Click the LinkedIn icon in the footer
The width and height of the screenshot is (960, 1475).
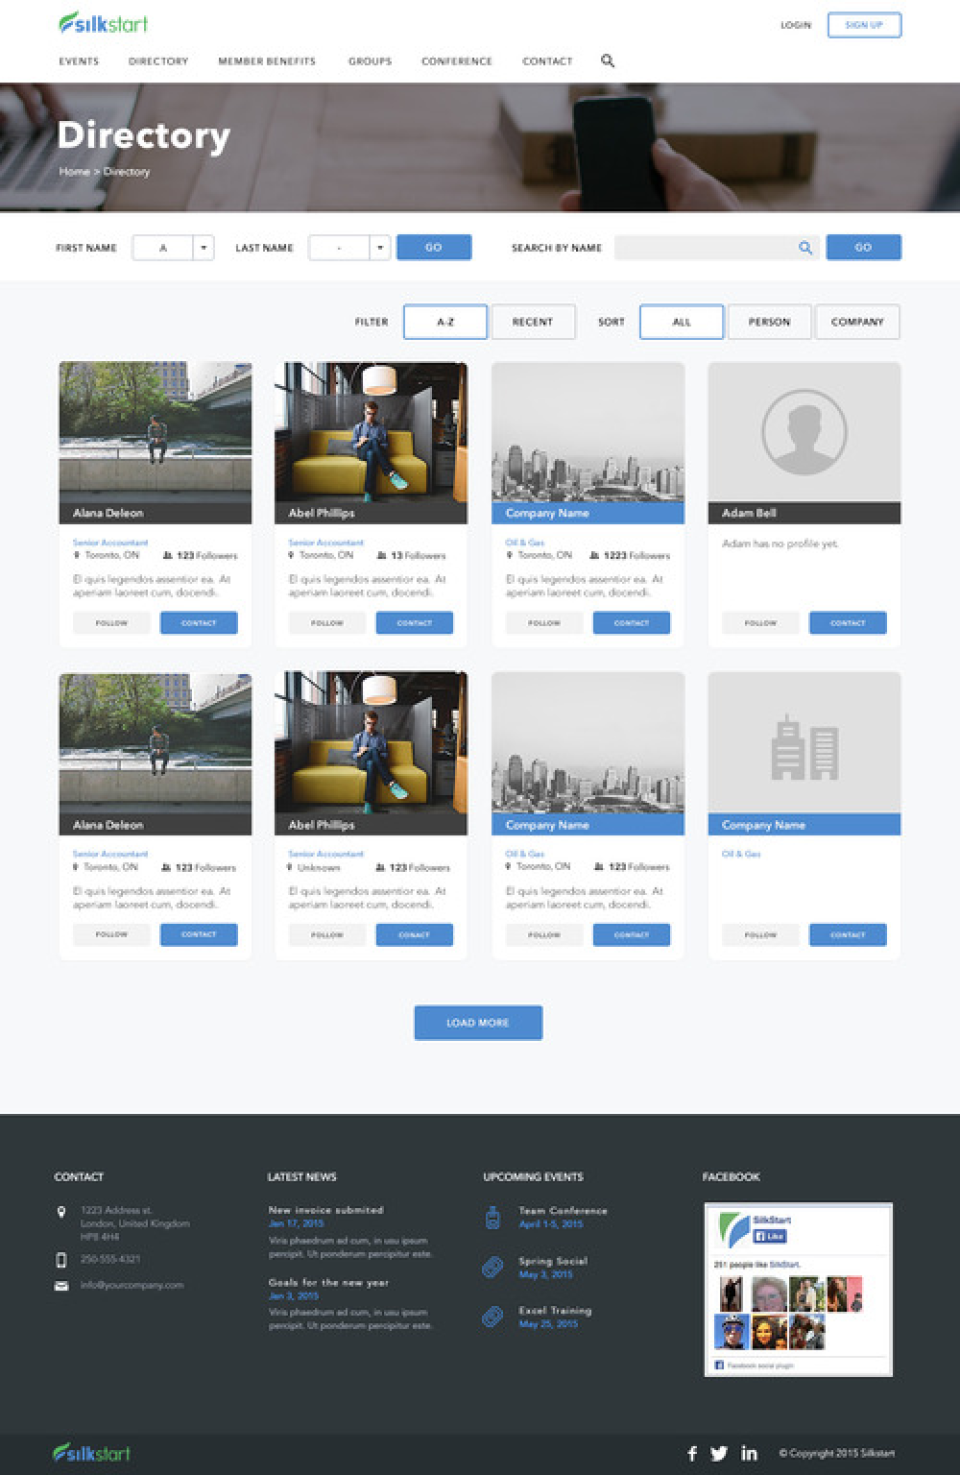coord(748,1453)
